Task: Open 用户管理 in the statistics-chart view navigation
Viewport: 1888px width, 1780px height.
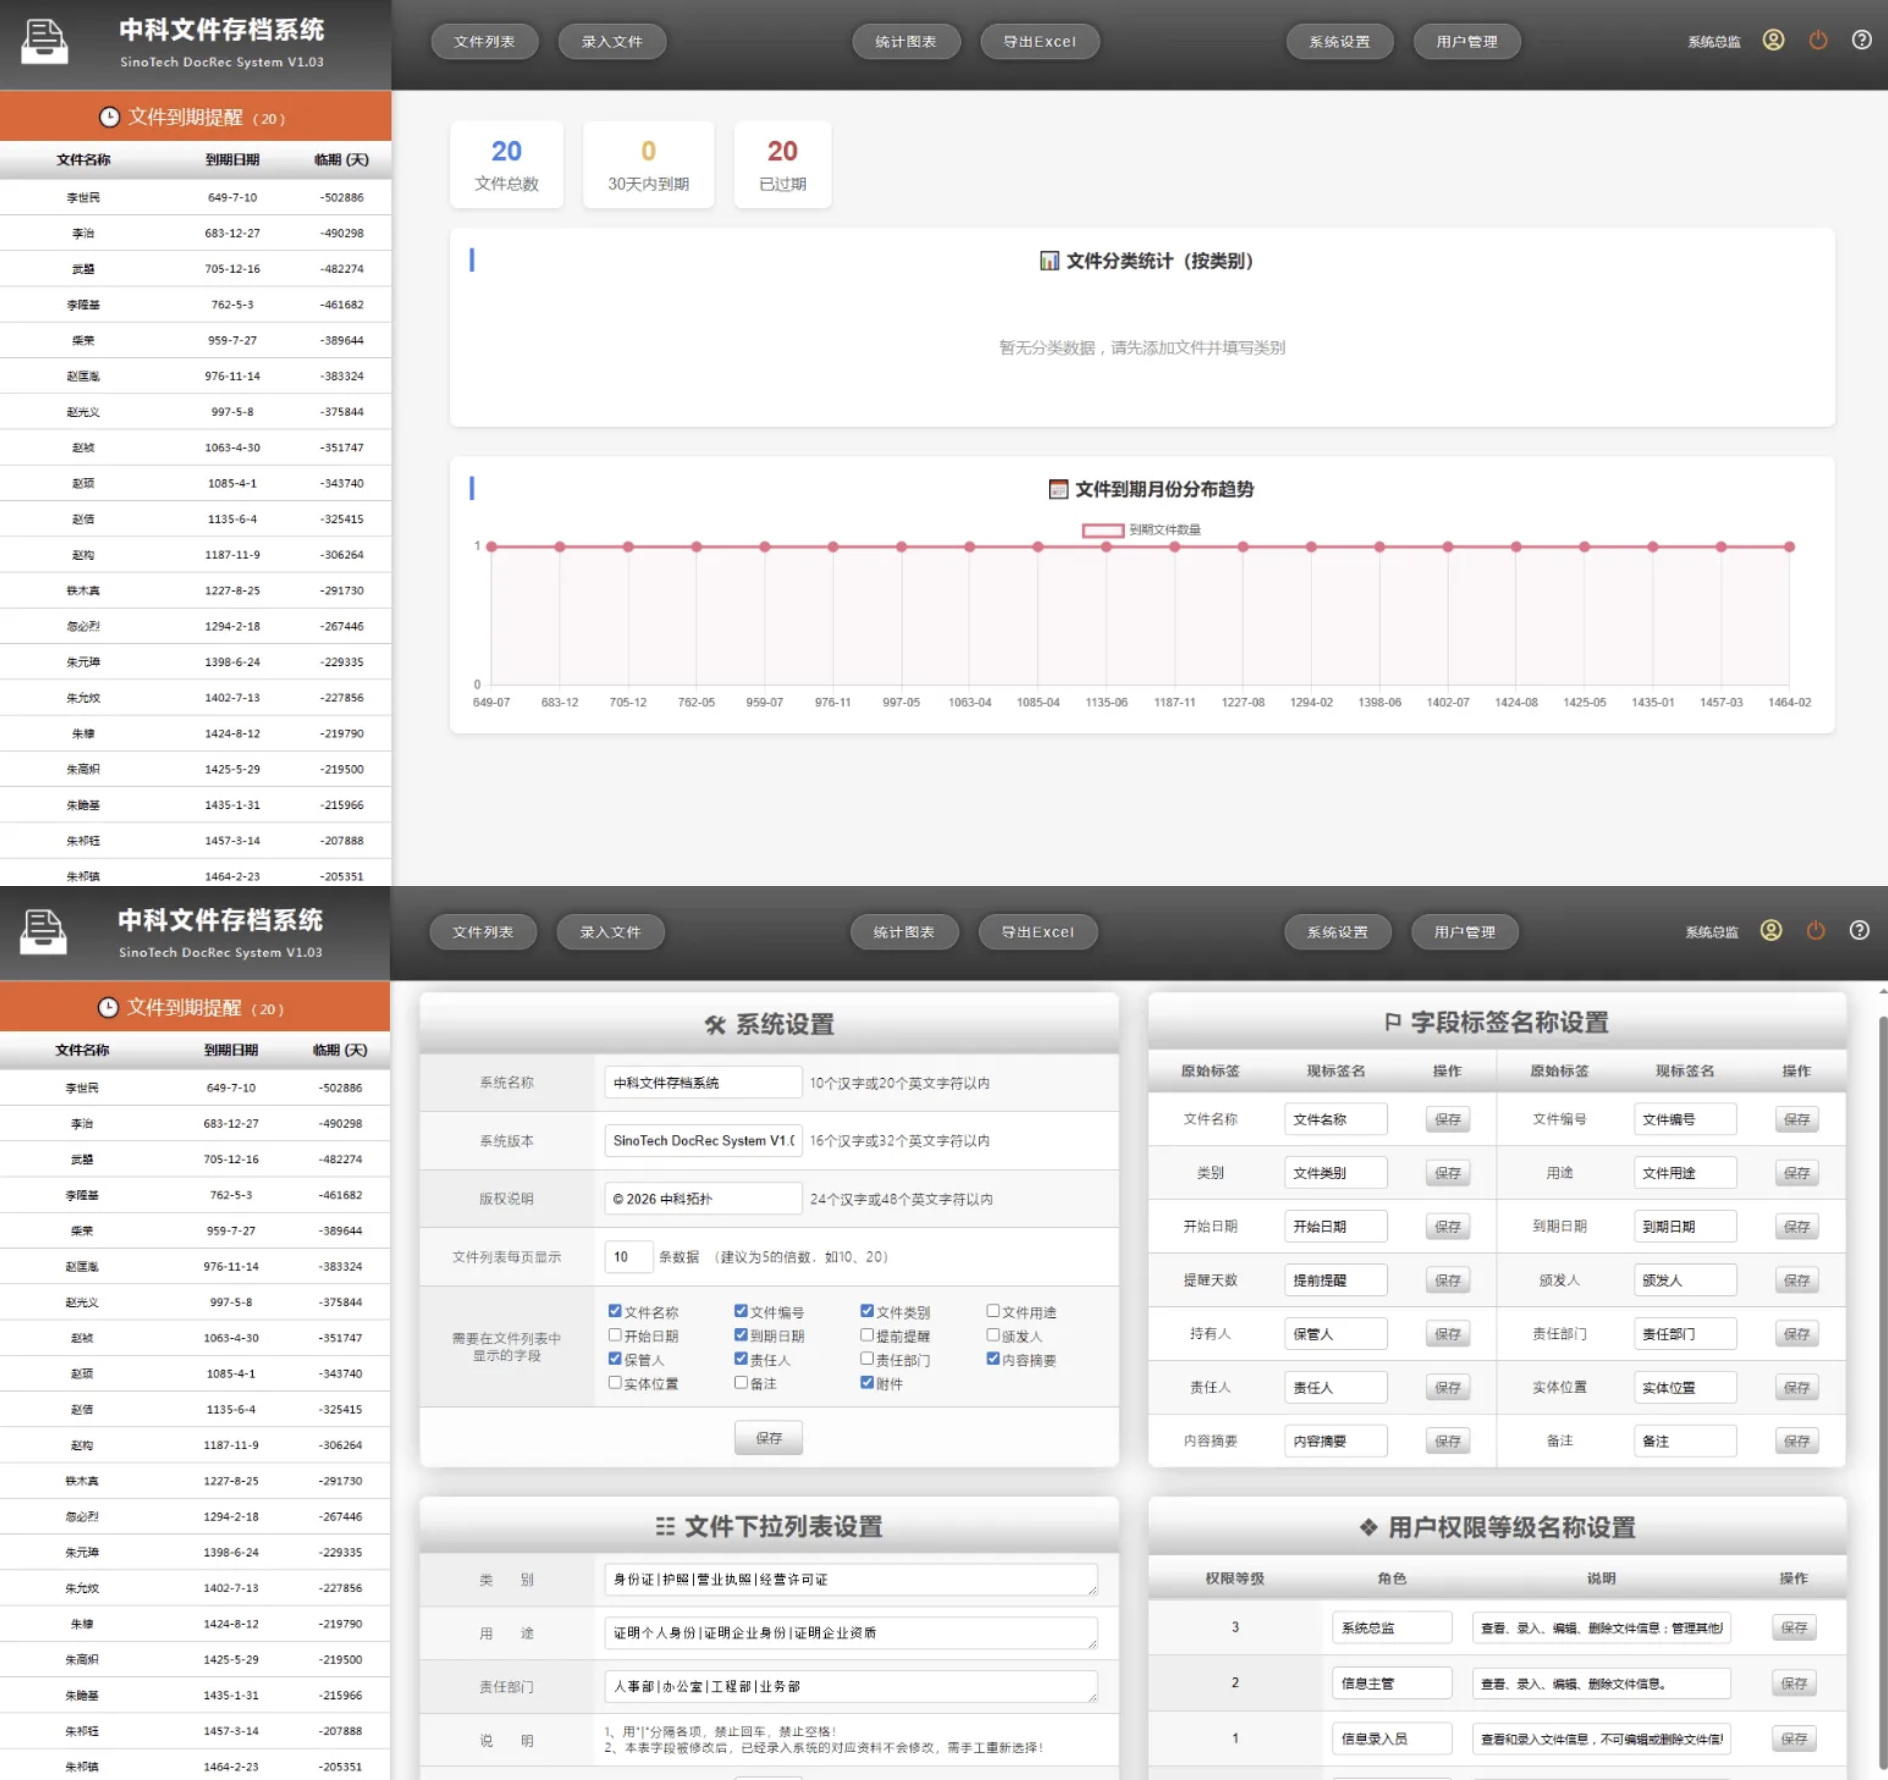Action: click(1467, 42)
